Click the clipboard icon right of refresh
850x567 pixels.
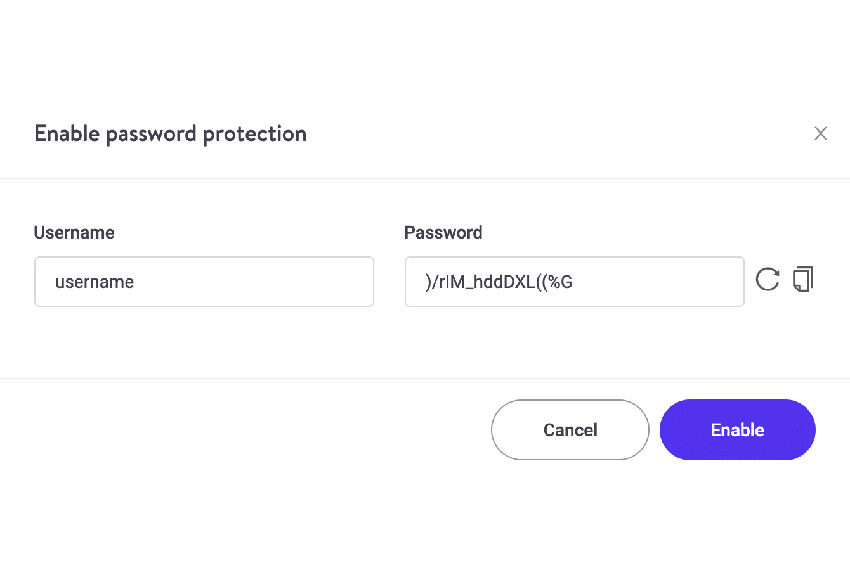coord(803,280)
